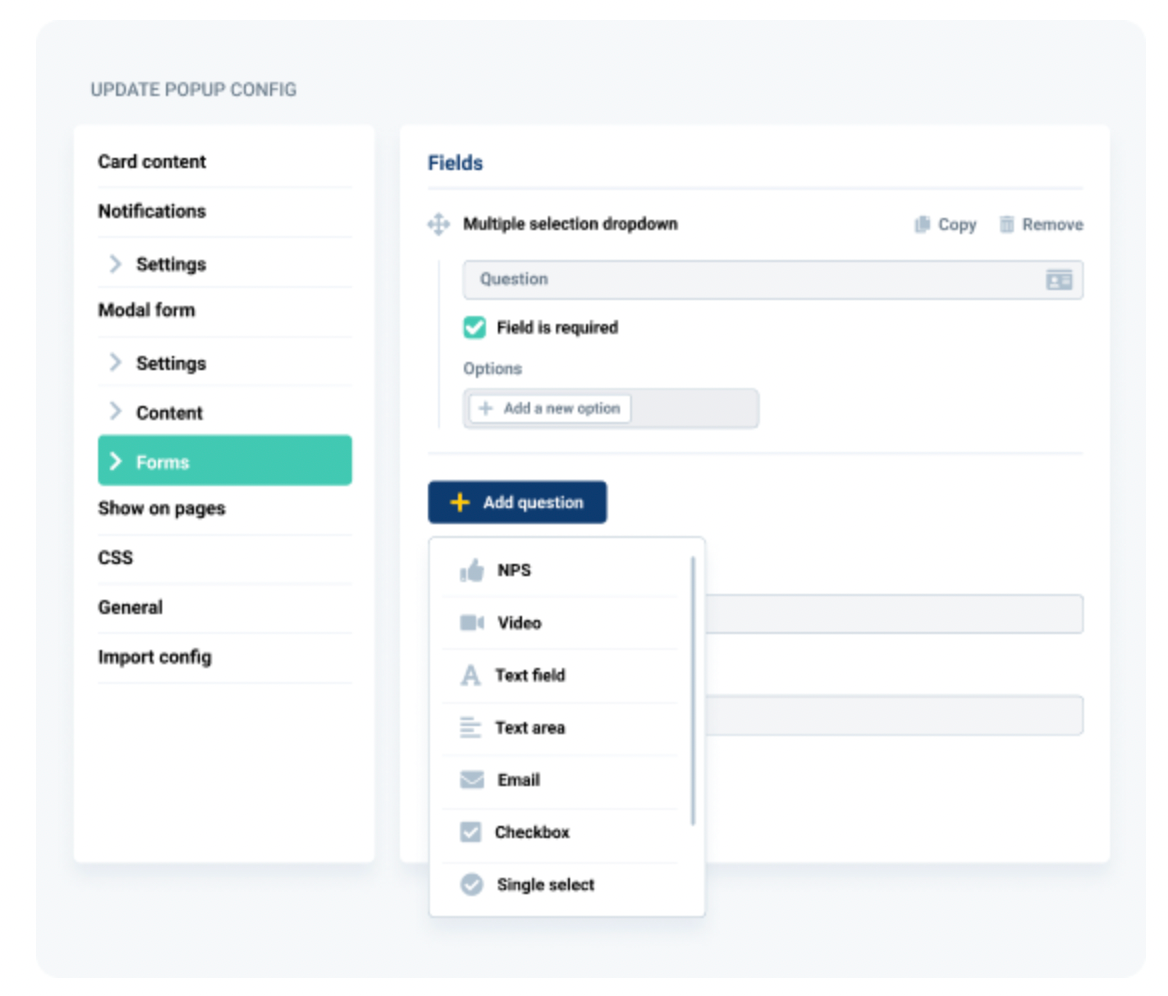Click the Add question button

(x=518, y=502)
